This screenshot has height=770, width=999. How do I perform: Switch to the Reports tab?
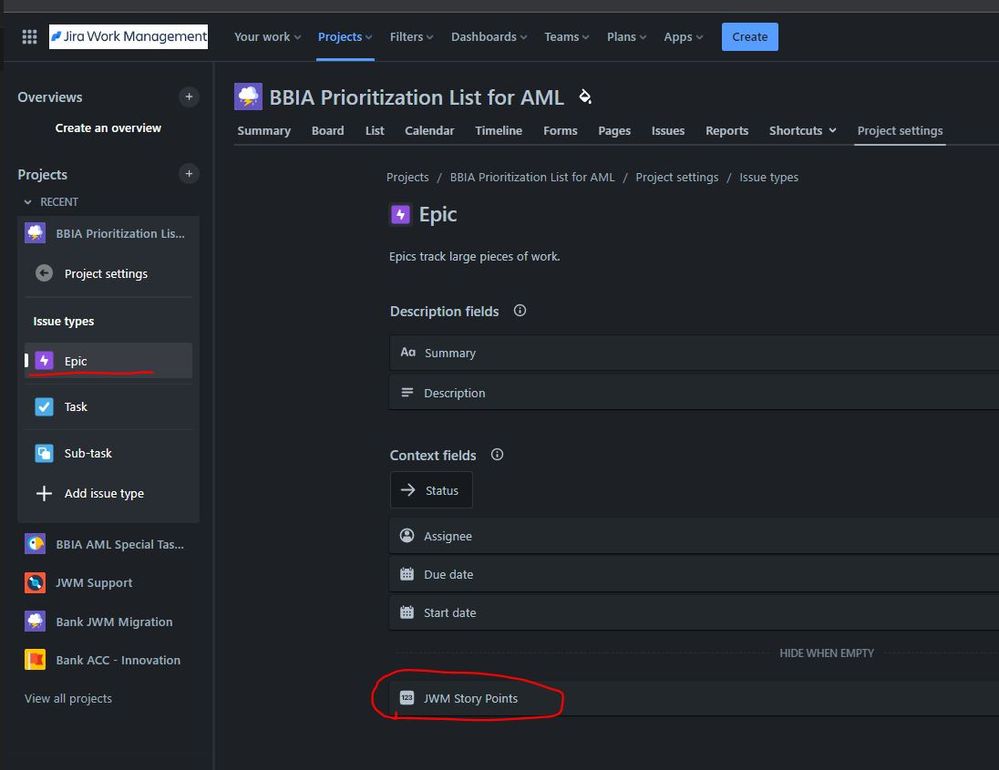(727, 131)
